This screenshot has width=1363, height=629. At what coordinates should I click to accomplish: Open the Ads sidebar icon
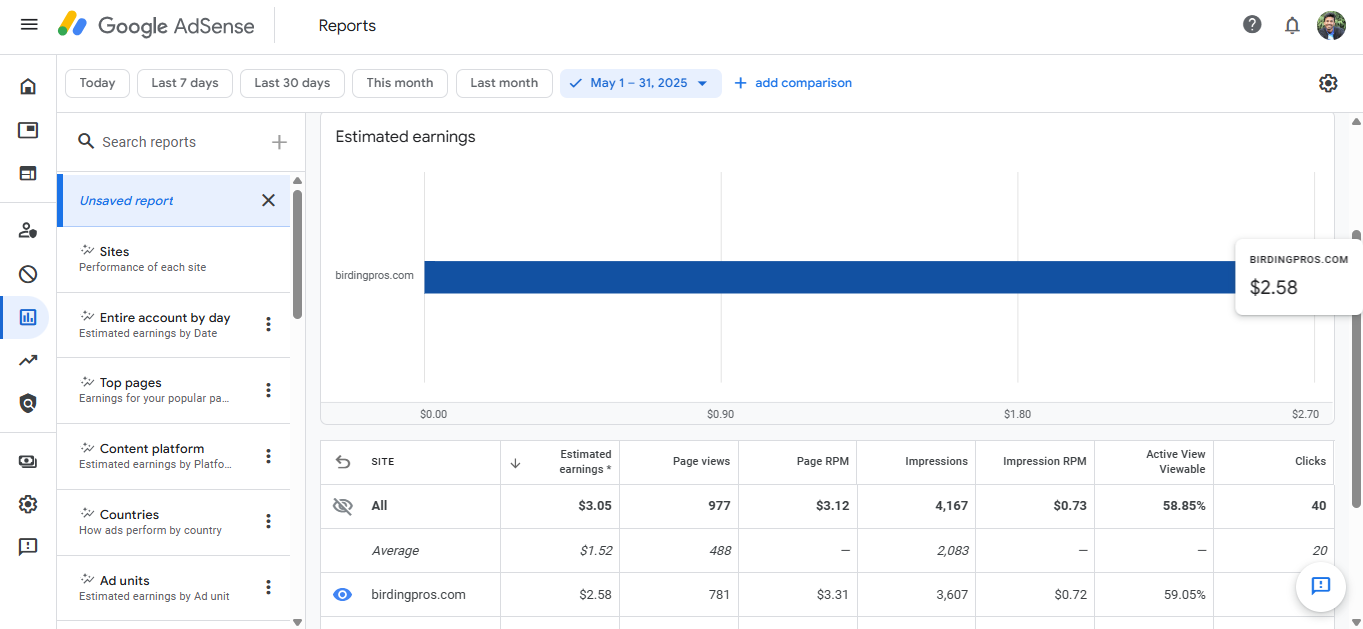[x=28, y=130]
